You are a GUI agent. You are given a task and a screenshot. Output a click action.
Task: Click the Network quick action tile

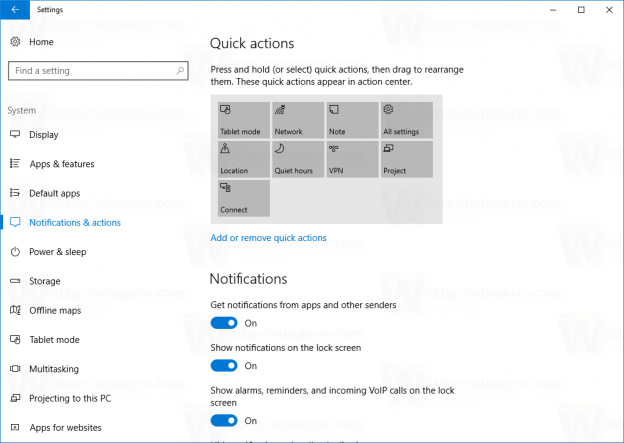[x=298, y=120]
